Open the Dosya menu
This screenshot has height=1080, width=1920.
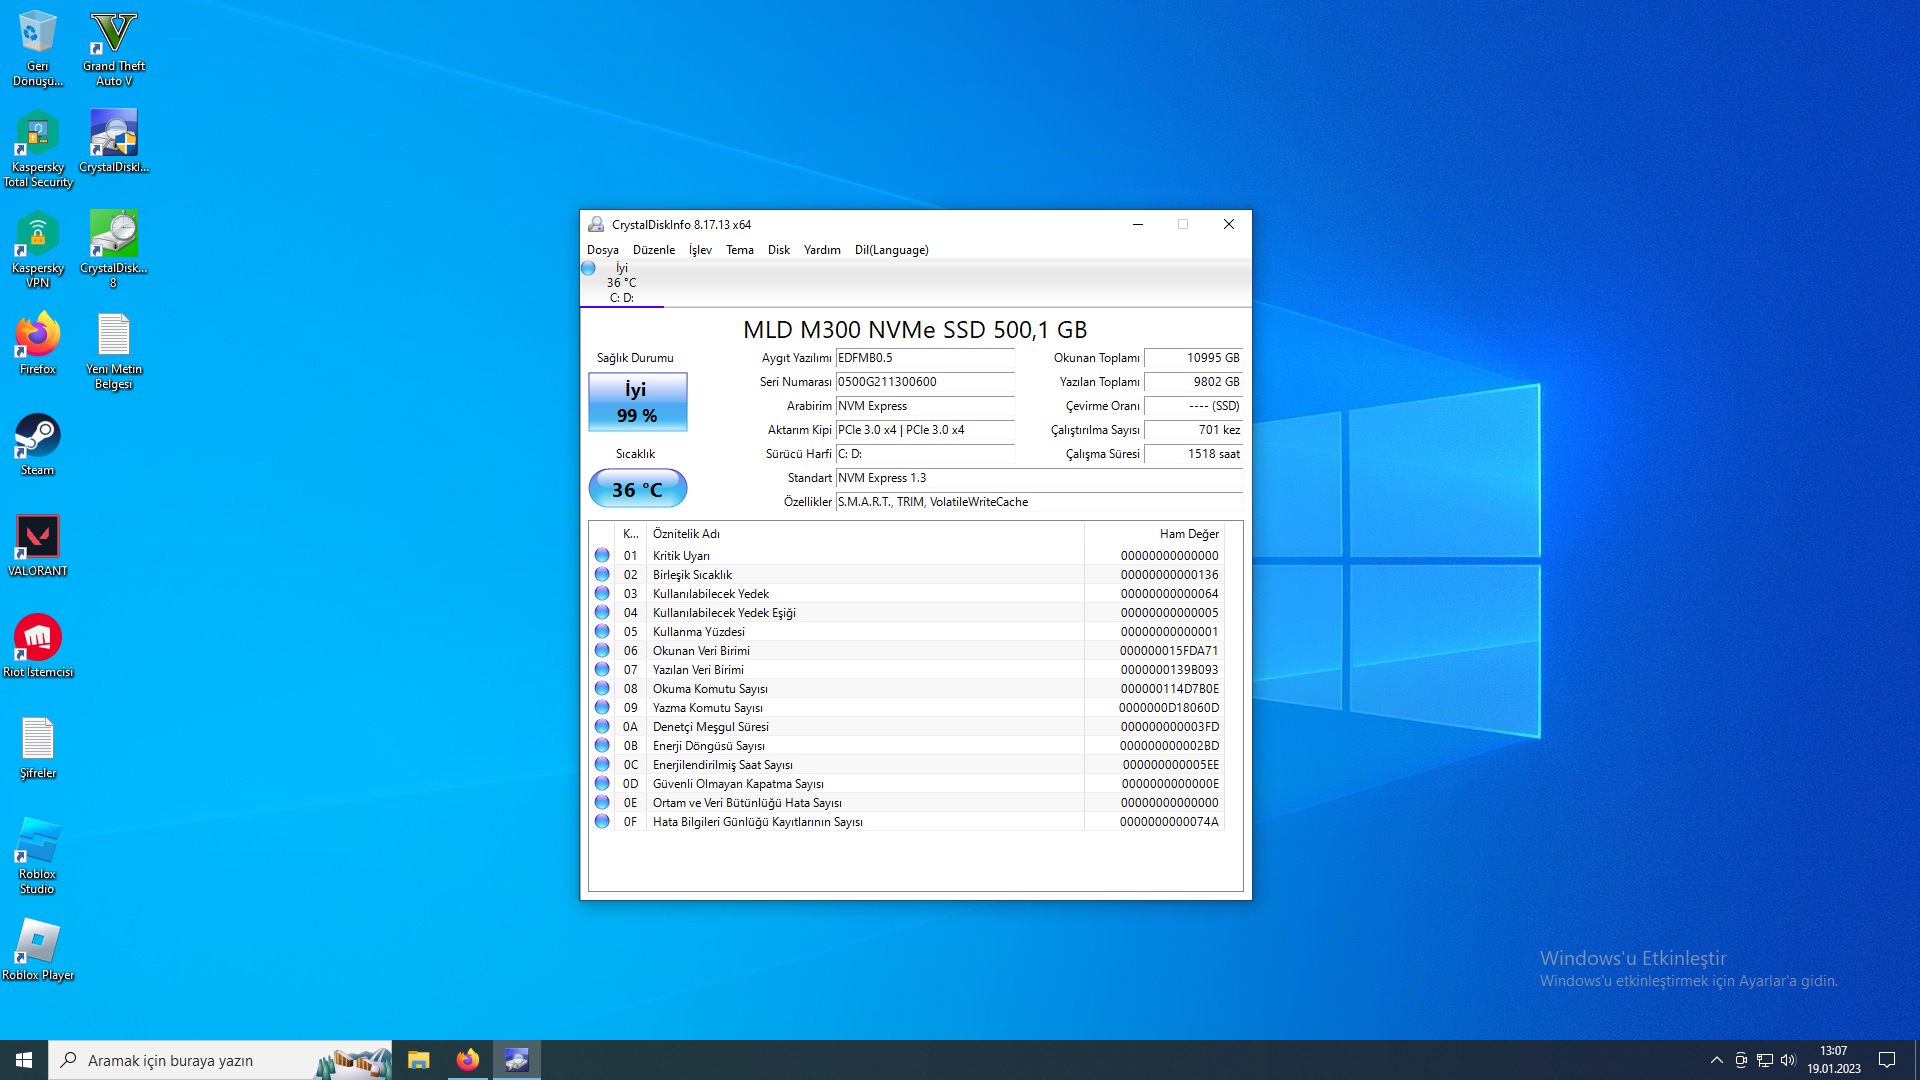point(602,250)
